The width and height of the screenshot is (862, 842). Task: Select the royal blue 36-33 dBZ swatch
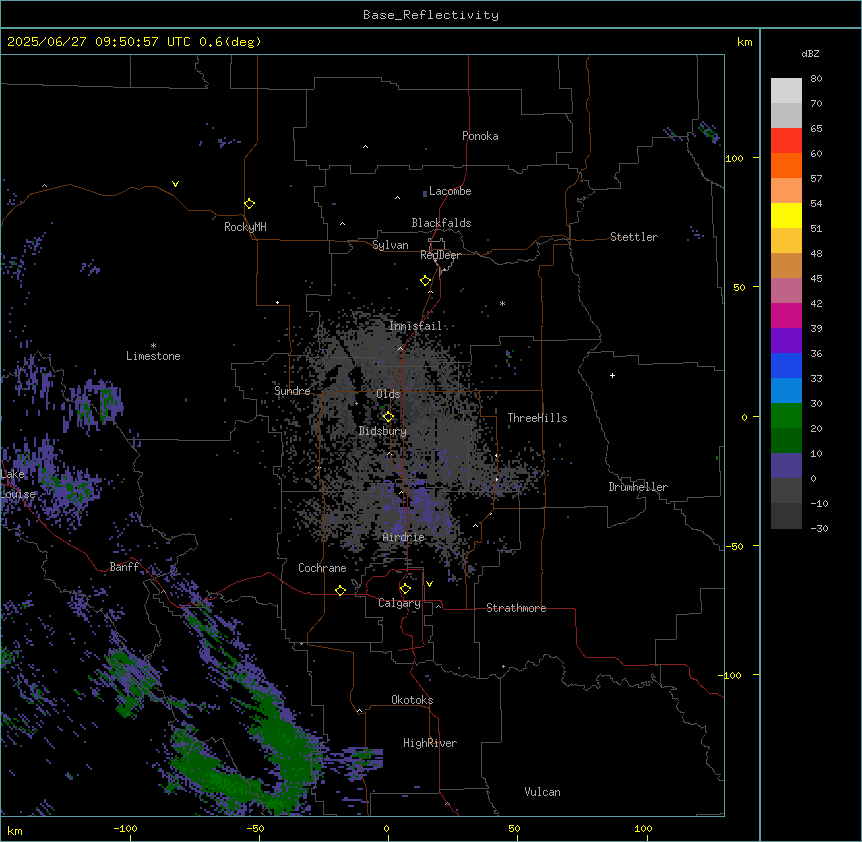786,365
